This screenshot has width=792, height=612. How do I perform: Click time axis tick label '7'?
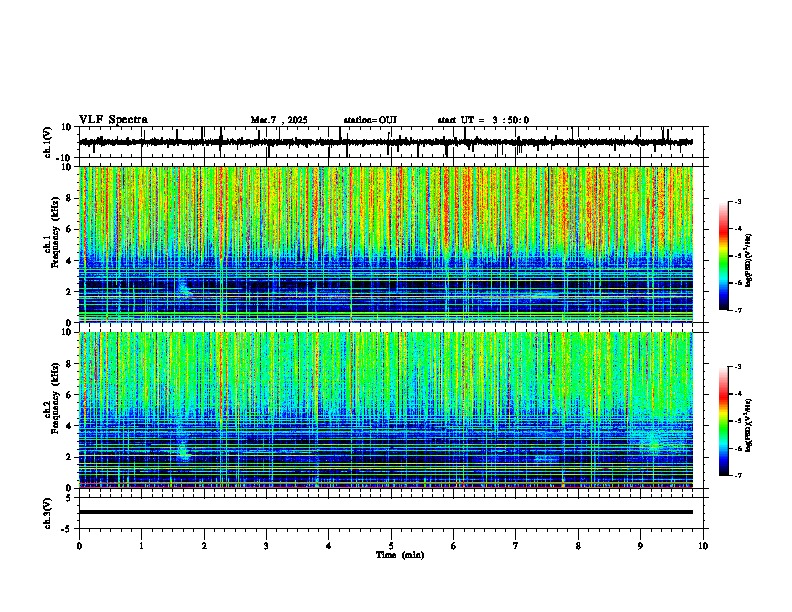[516, 546]
